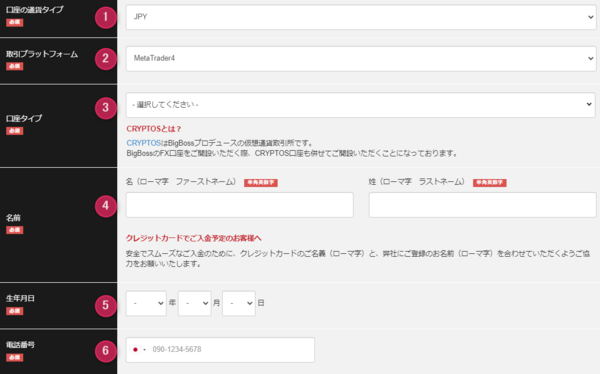Open the account currency dropdown showing JPY
The image size is (600, 374).
coord(361,17)
